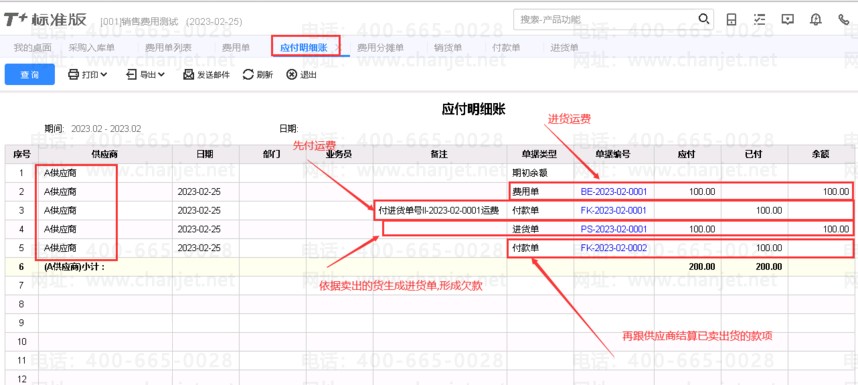
Task: Click the 应付 column header
Action: click(x=687, y=154)
